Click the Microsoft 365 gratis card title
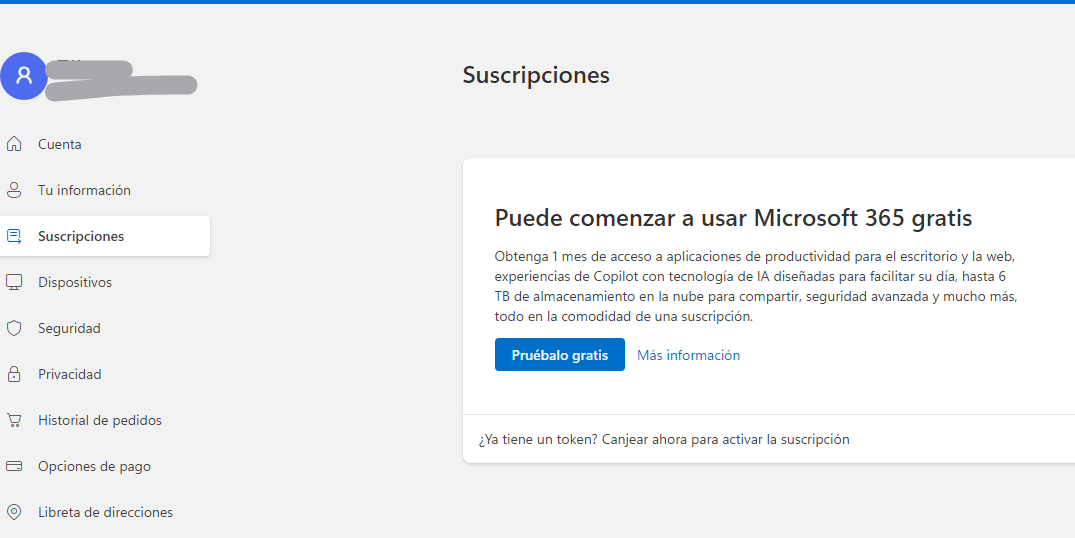This screenshot has height=538, width=1075. pyautogui.click(x=734, y=218)
